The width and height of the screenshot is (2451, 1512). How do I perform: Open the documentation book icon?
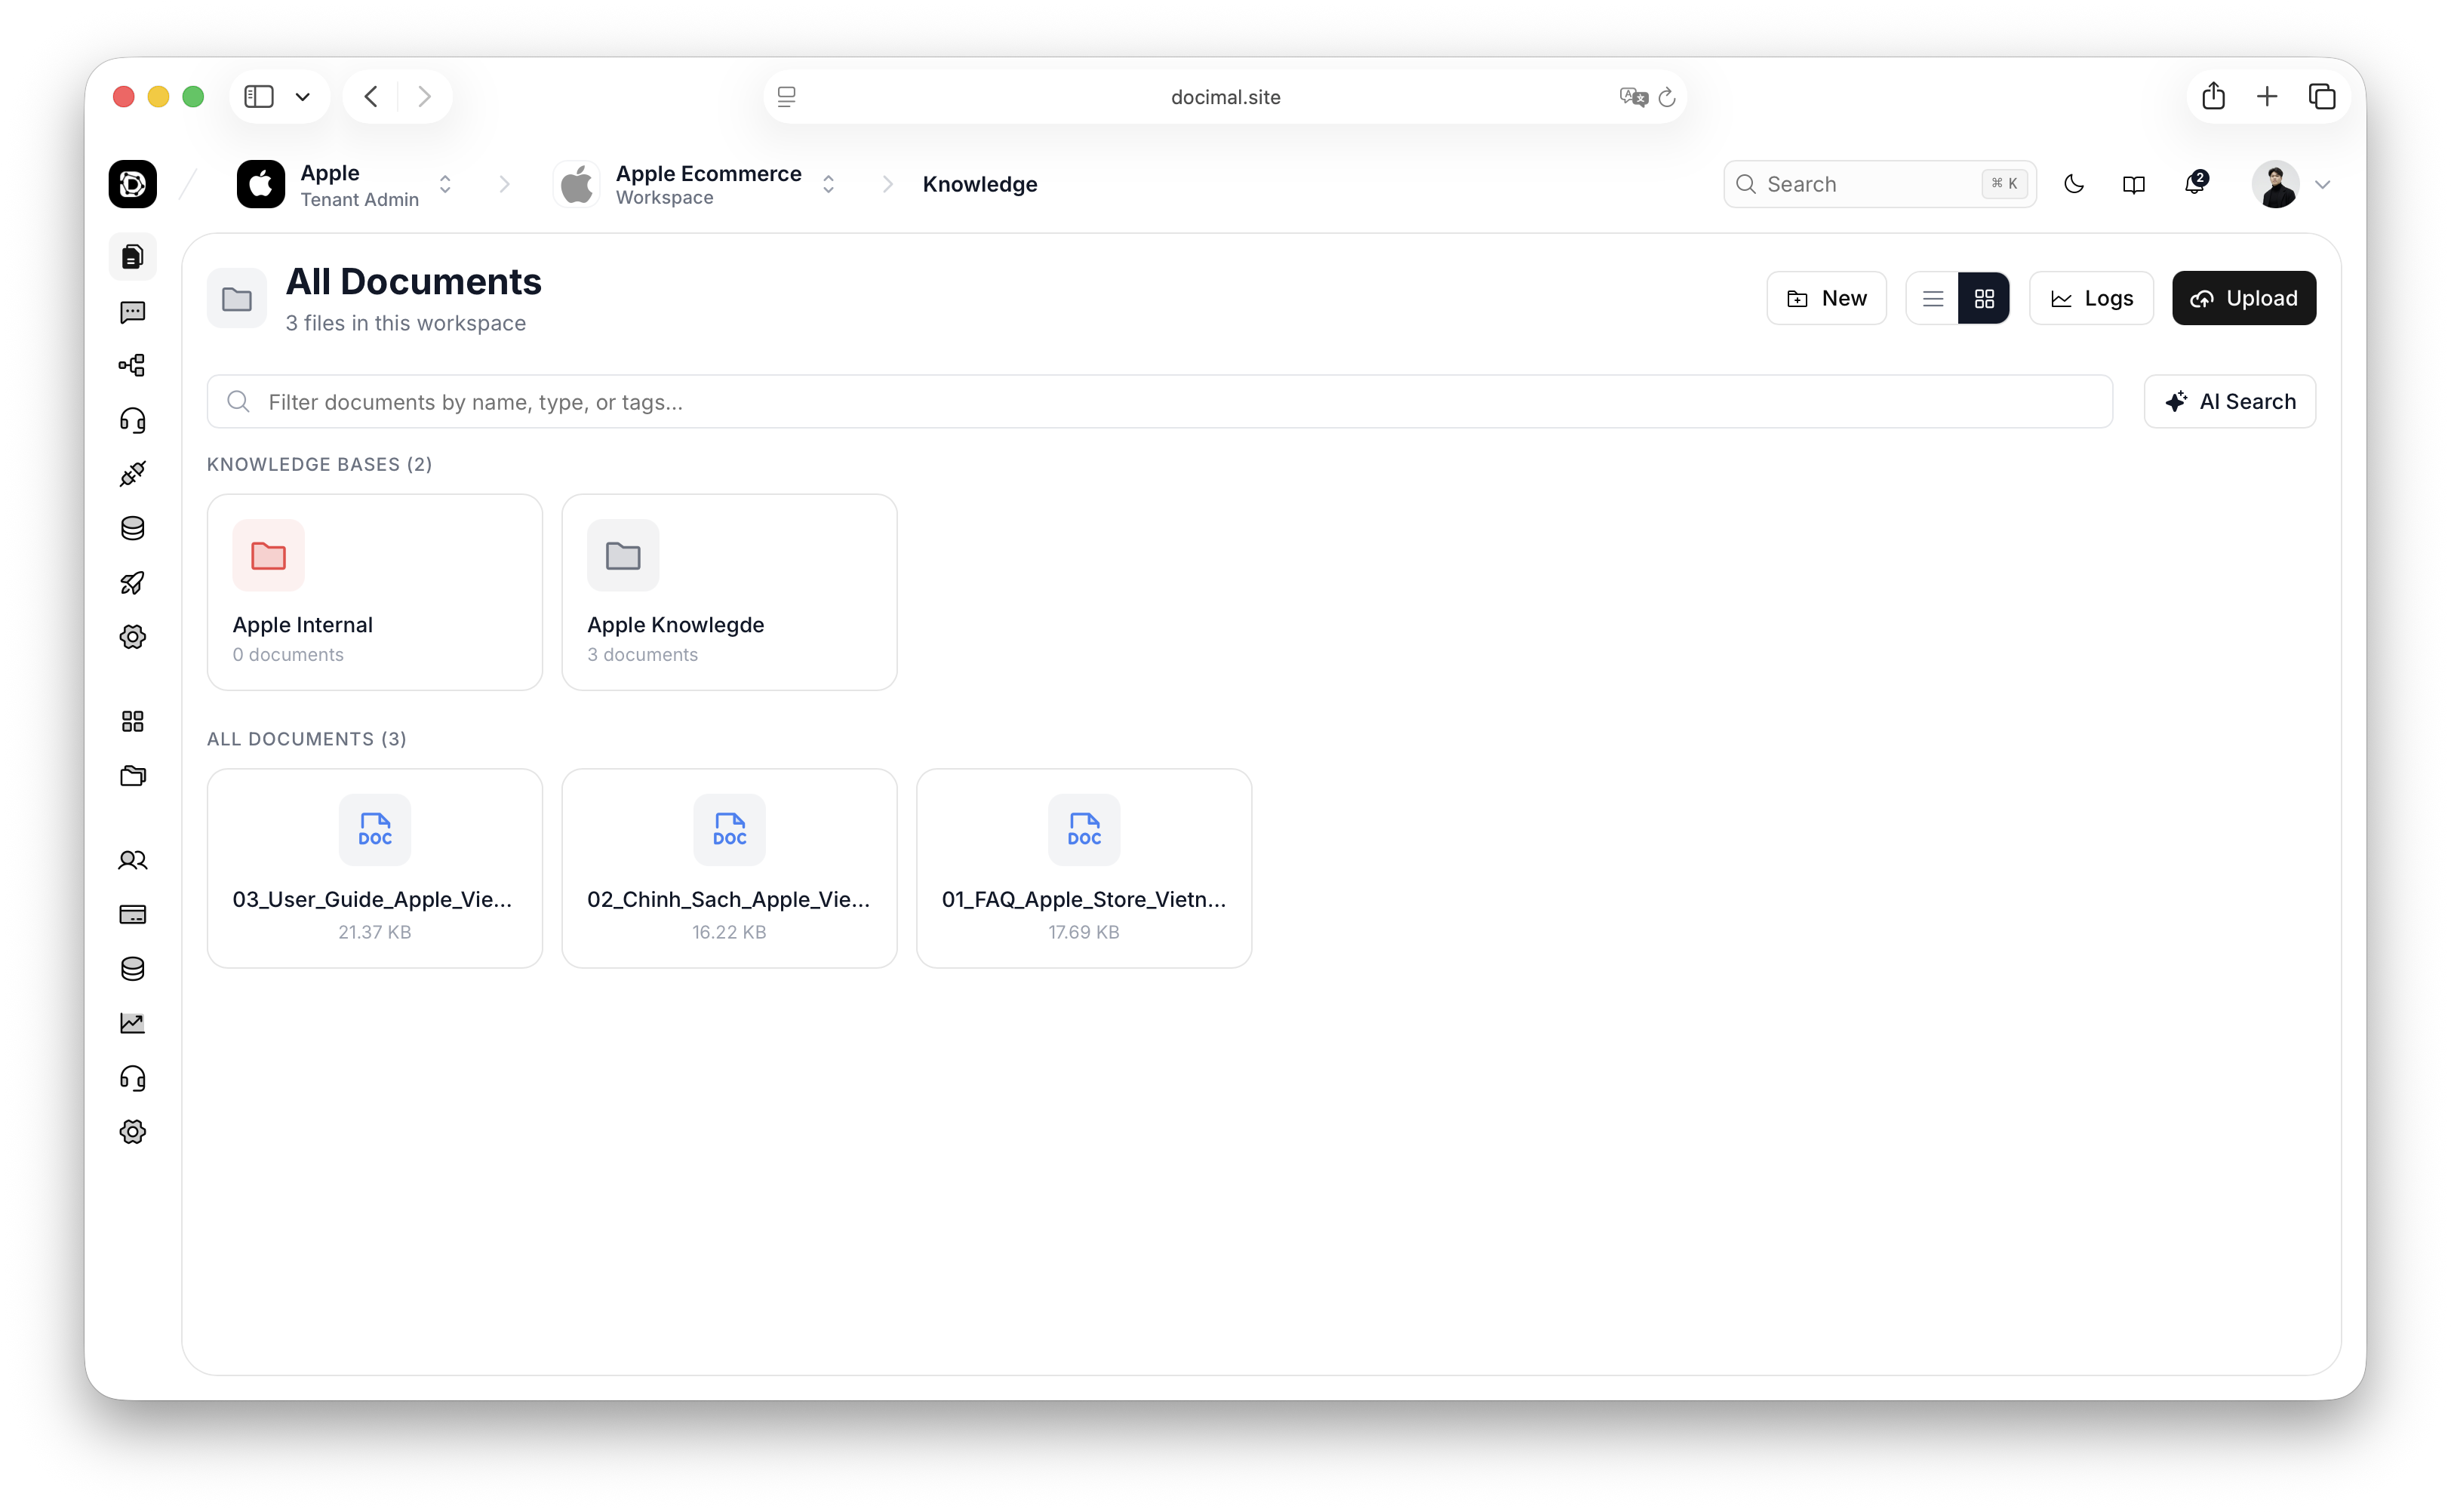[x=2133, y=184]
